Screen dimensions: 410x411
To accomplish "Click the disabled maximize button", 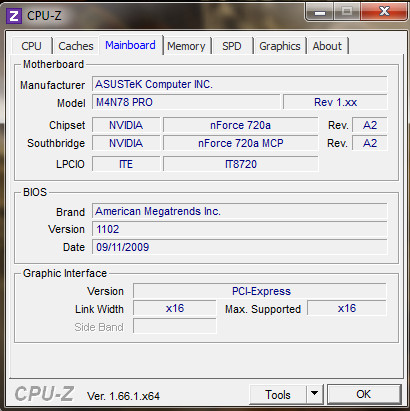I will tap(347, 12).
